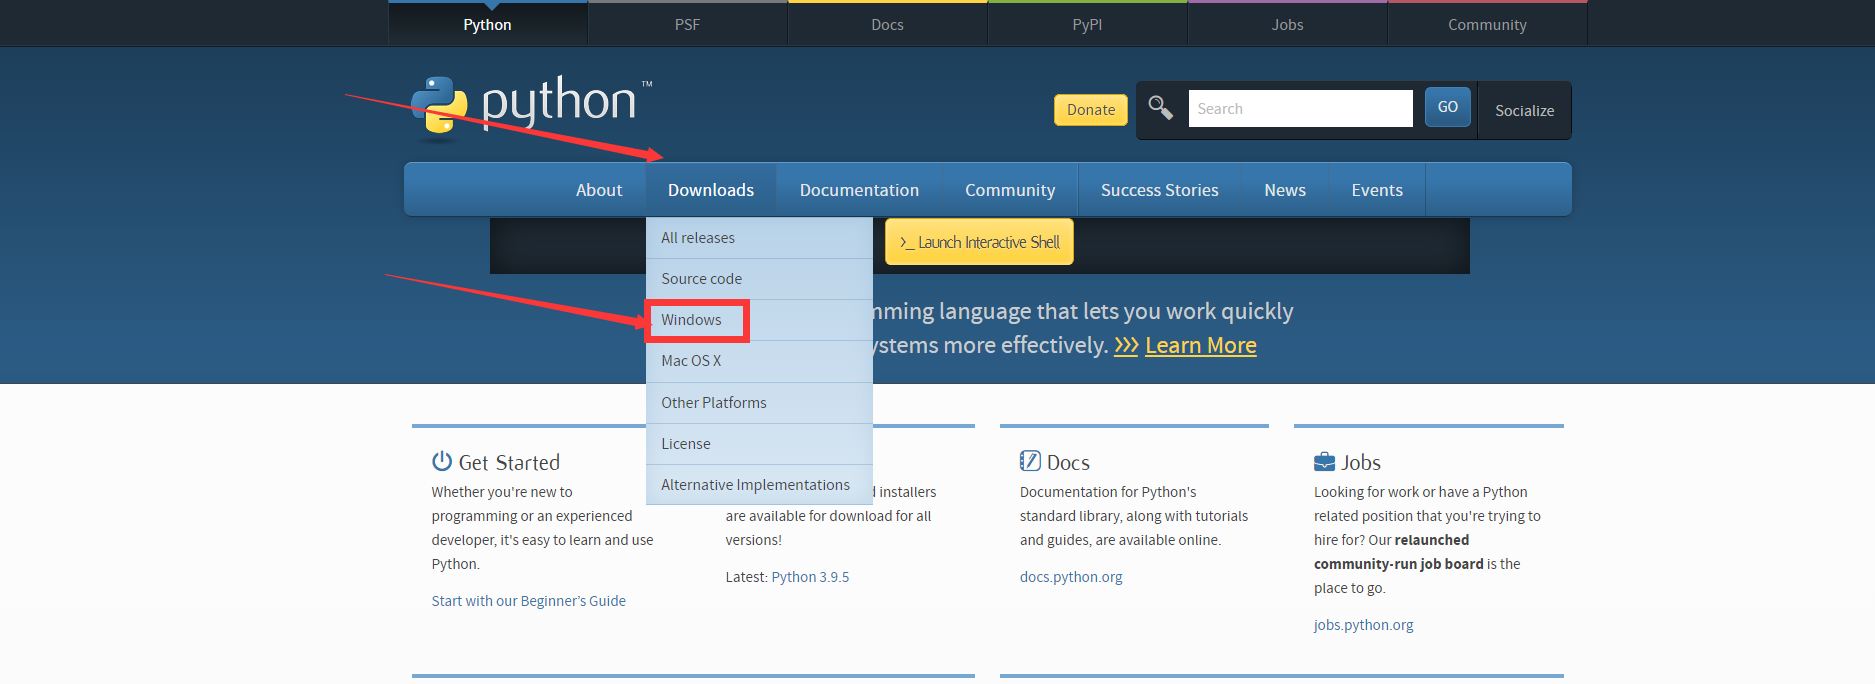Image resolution: width=1875 pixels, height=684 pixels.
Task: Select Alternative Implementations from Downloads menu
Action: (x=759, y=485)
